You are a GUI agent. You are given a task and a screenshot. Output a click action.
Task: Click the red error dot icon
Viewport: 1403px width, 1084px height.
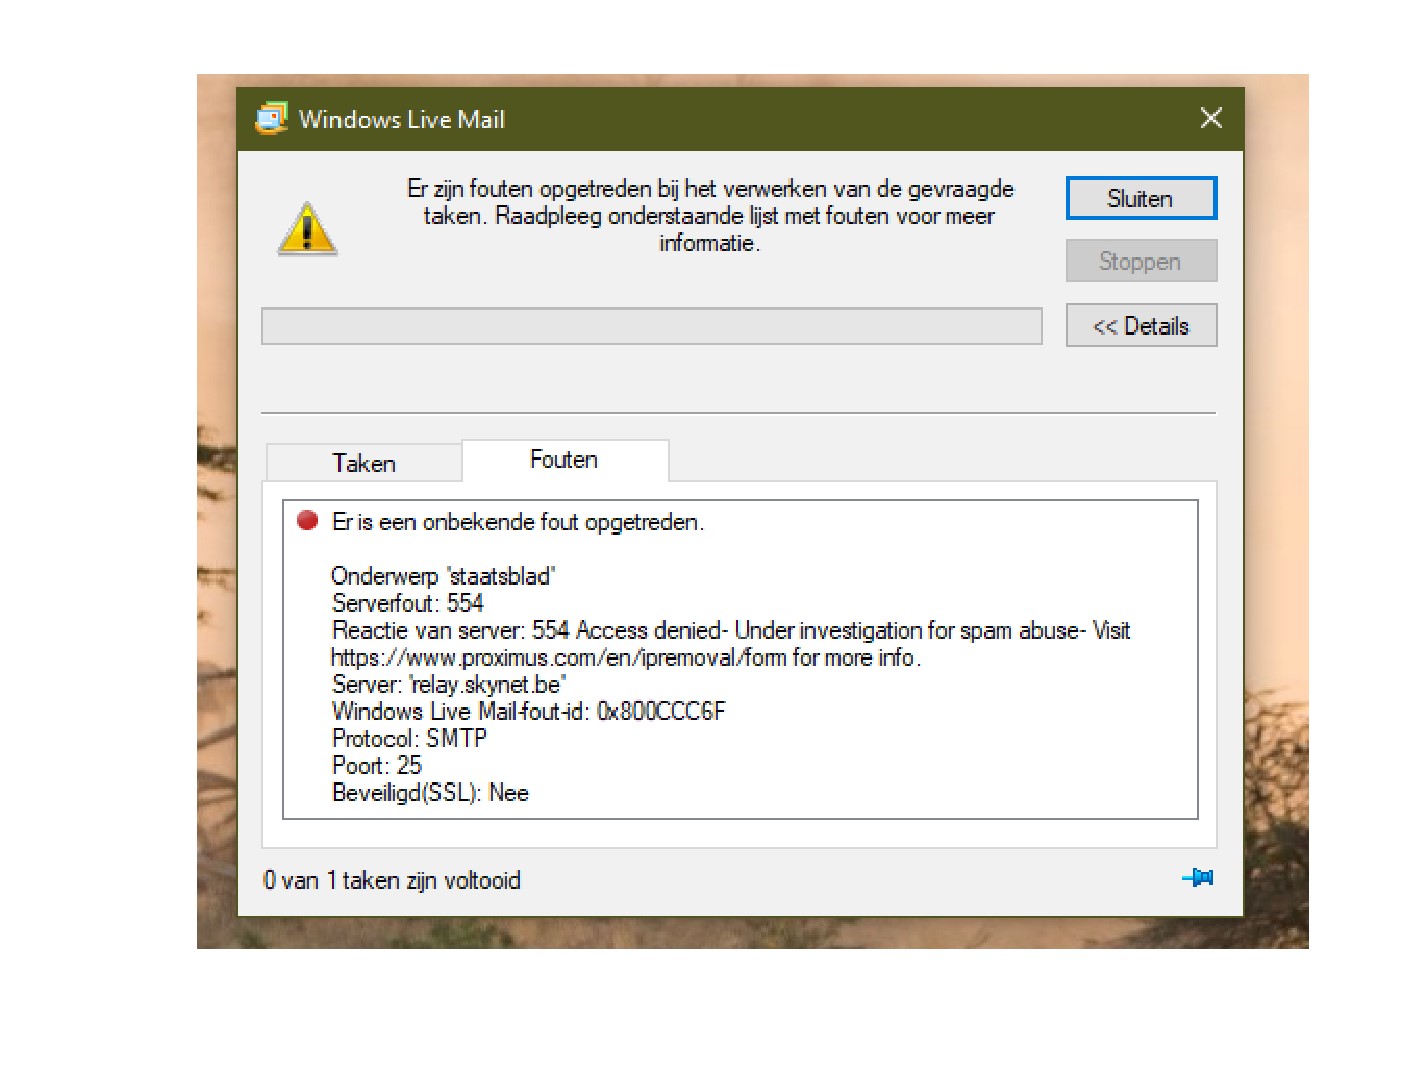pos(307,520)
